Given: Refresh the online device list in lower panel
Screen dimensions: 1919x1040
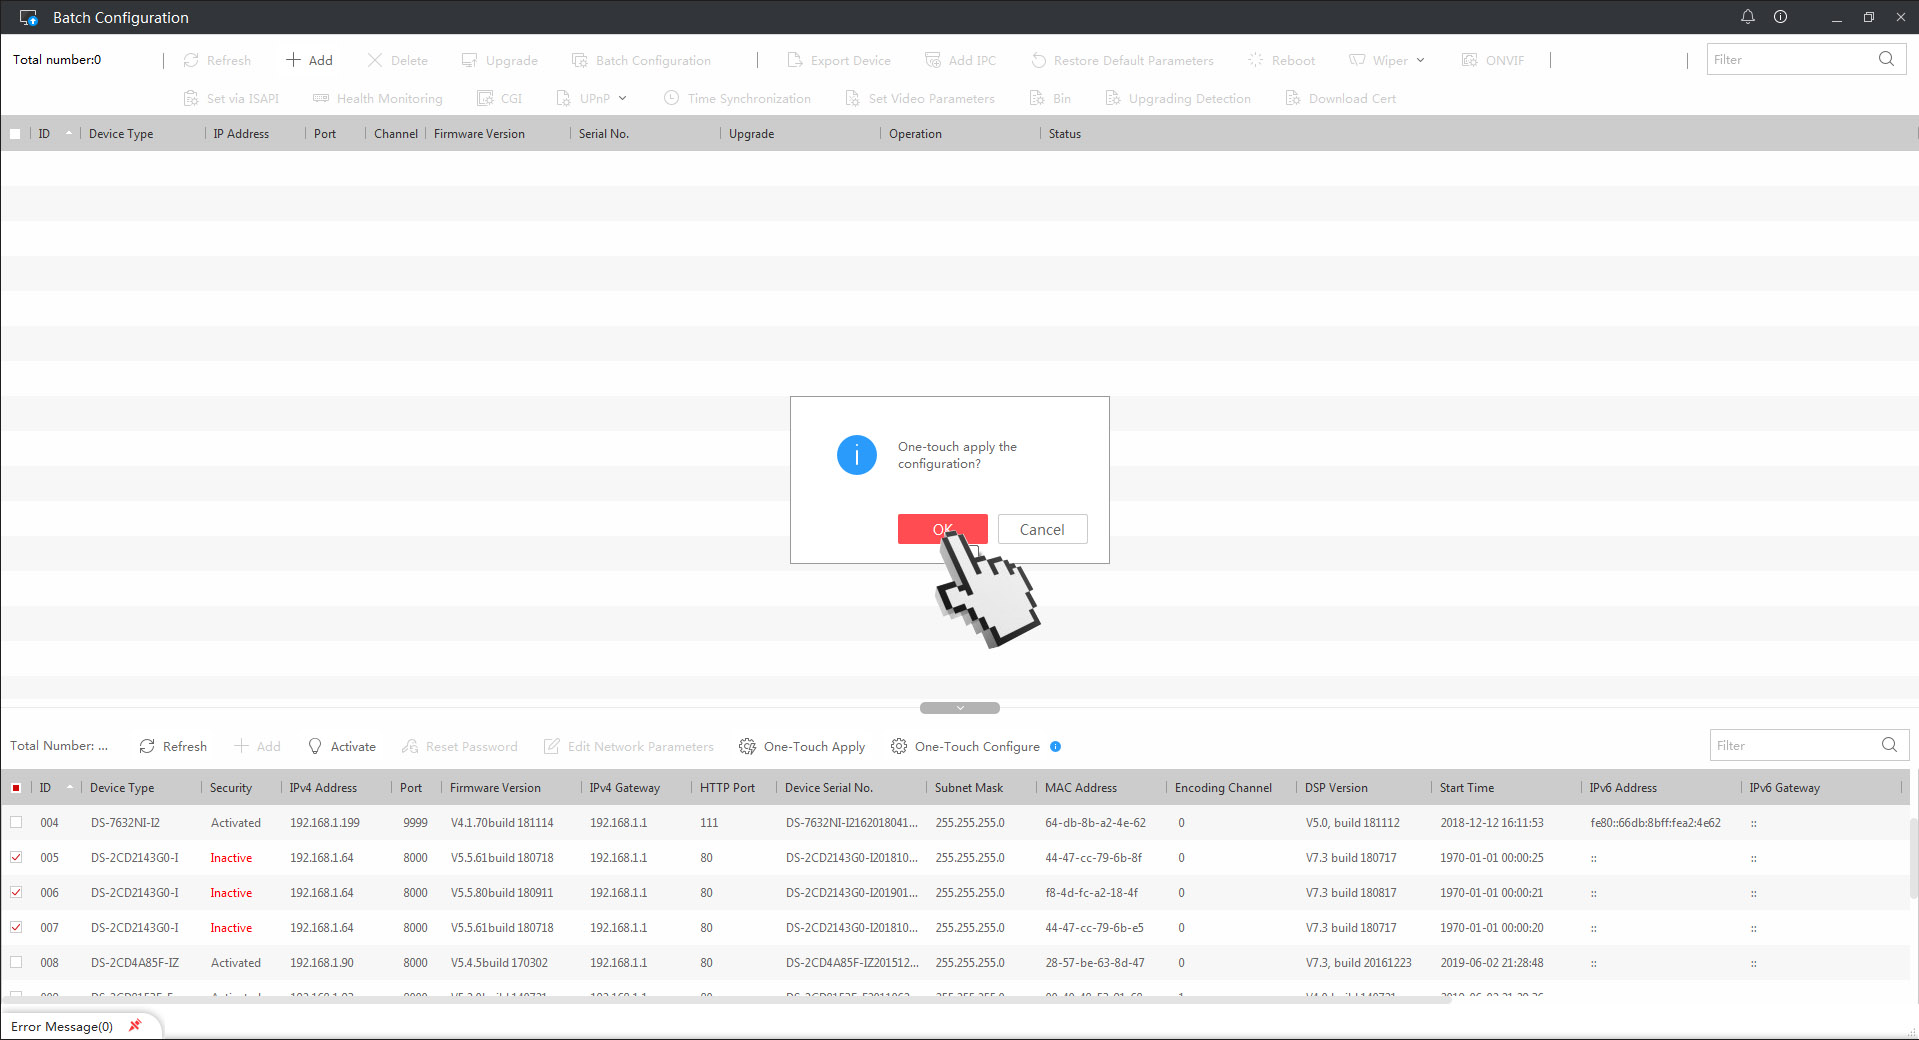Looking at the screenshot, I should click(173, 746).
